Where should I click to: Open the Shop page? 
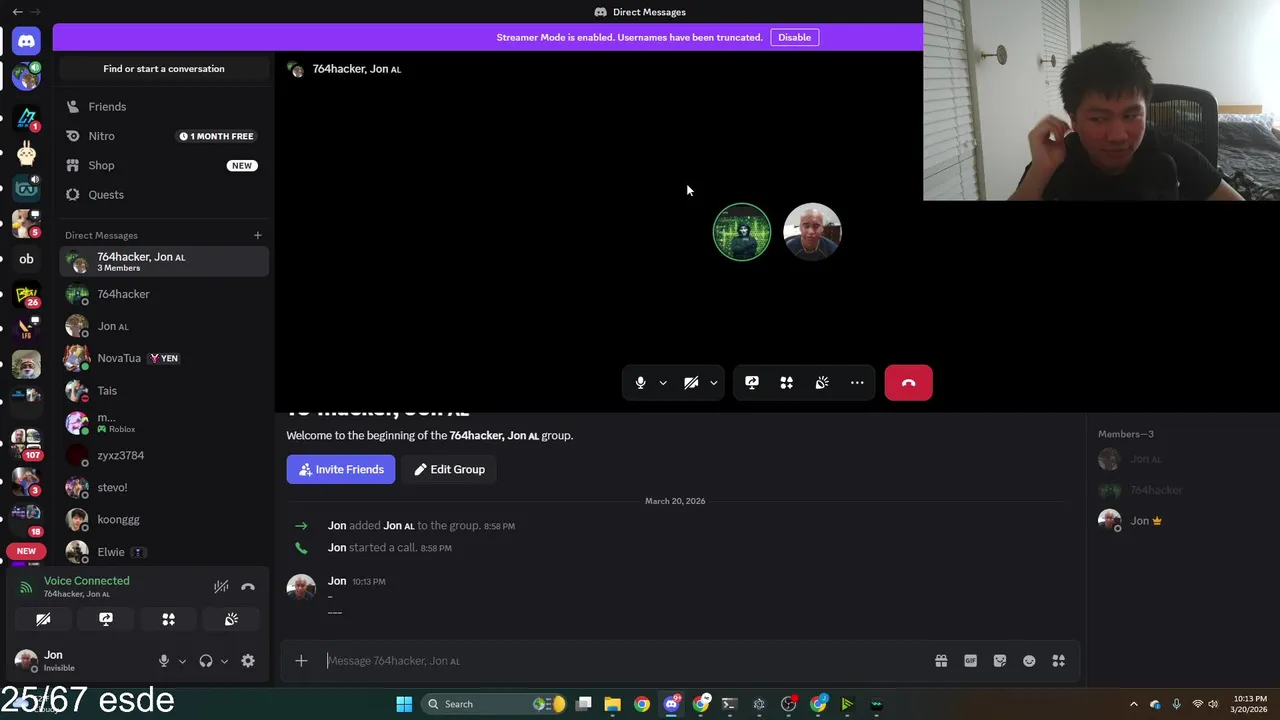[x=164, y=165]
